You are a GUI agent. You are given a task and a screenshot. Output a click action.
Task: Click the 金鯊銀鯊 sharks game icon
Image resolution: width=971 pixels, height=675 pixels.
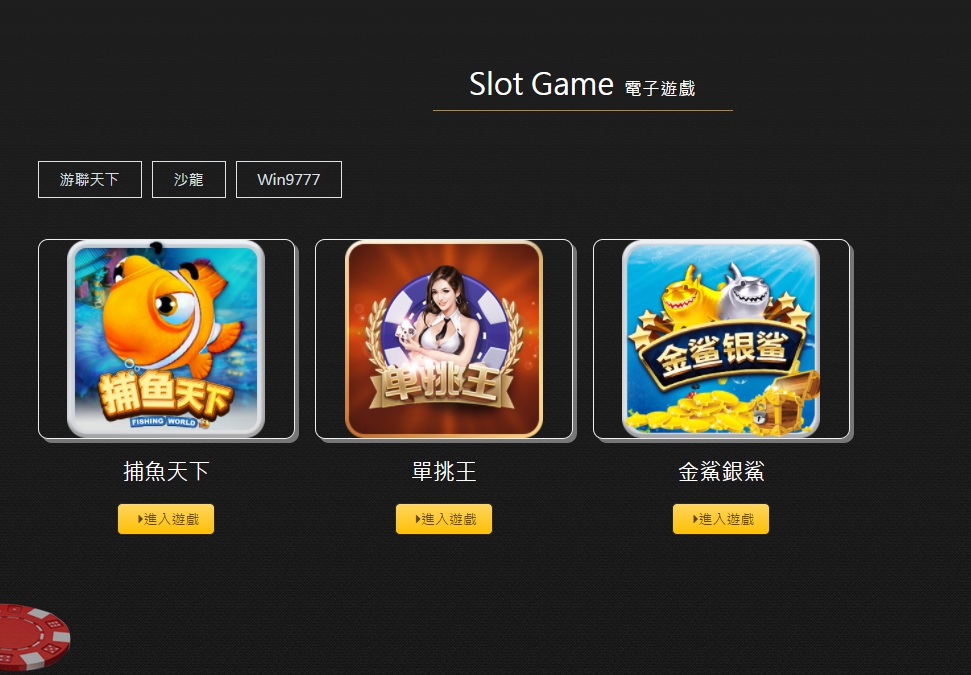[x=721, y=339]
